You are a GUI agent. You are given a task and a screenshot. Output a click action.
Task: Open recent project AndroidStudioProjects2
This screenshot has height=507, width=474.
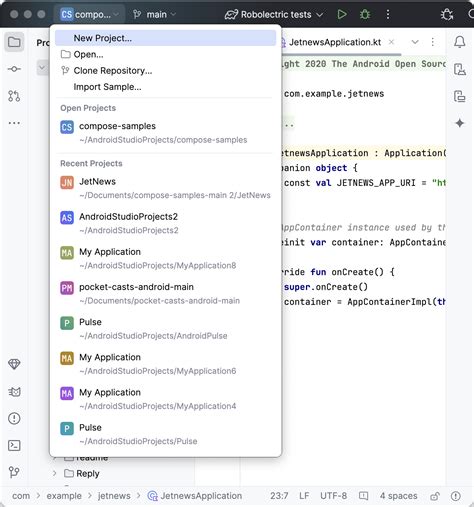(x=165, y=223)
